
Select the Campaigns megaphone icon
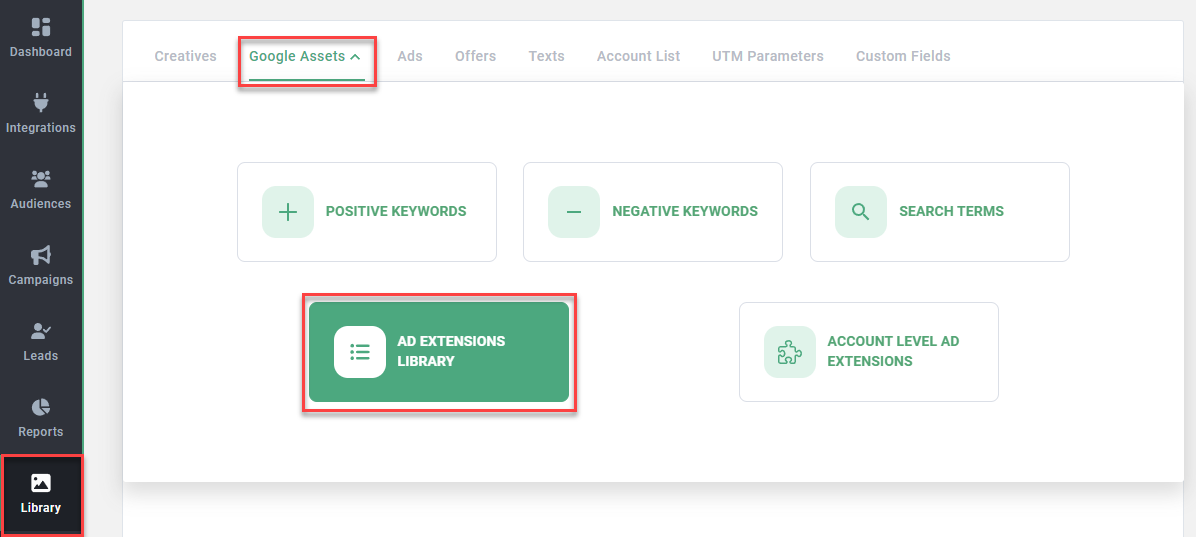(41, 255)
